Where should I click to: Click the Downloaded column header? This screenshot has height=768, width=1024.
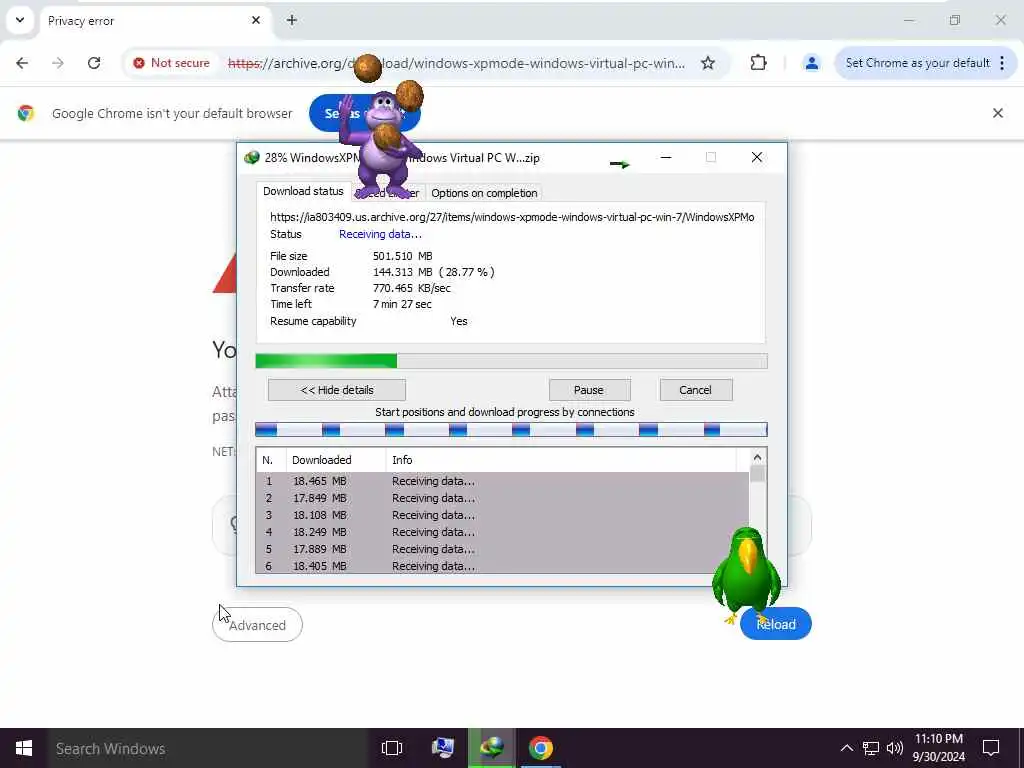pos(336,460)
